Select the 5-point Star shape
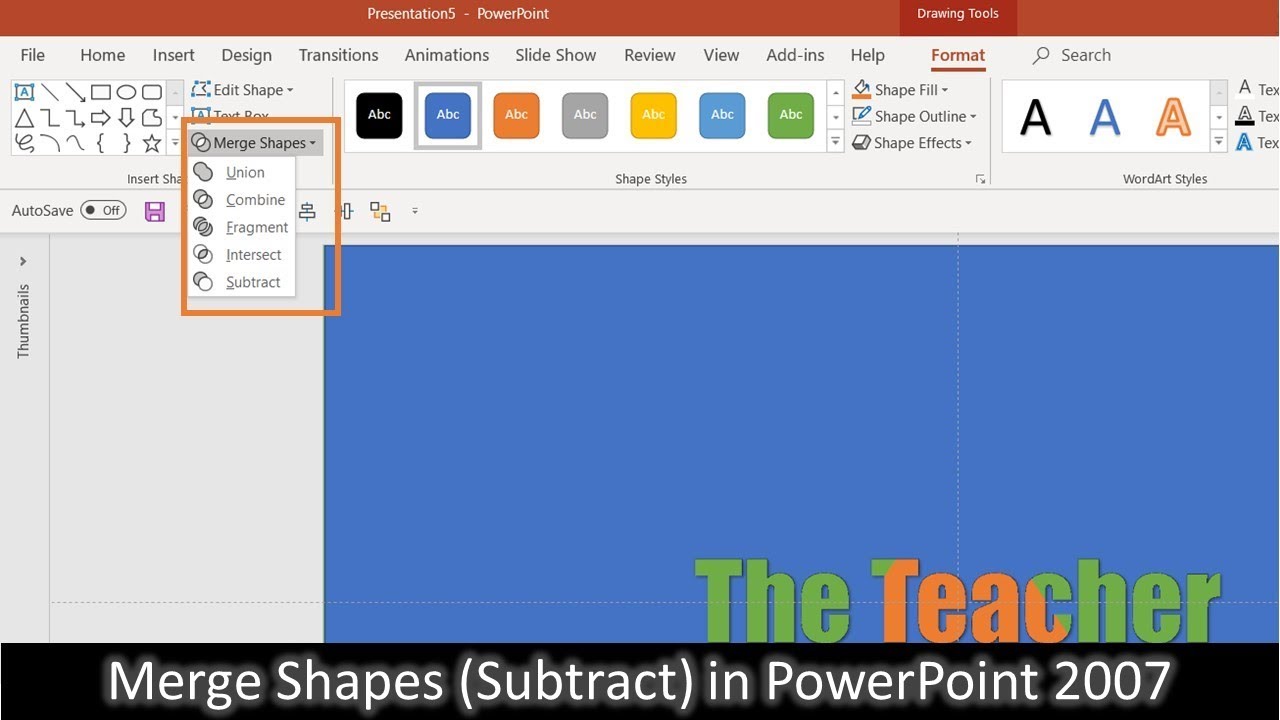The width and height of the screenshot is (1280, 720). pyautogui.click(x=152, y=143)
